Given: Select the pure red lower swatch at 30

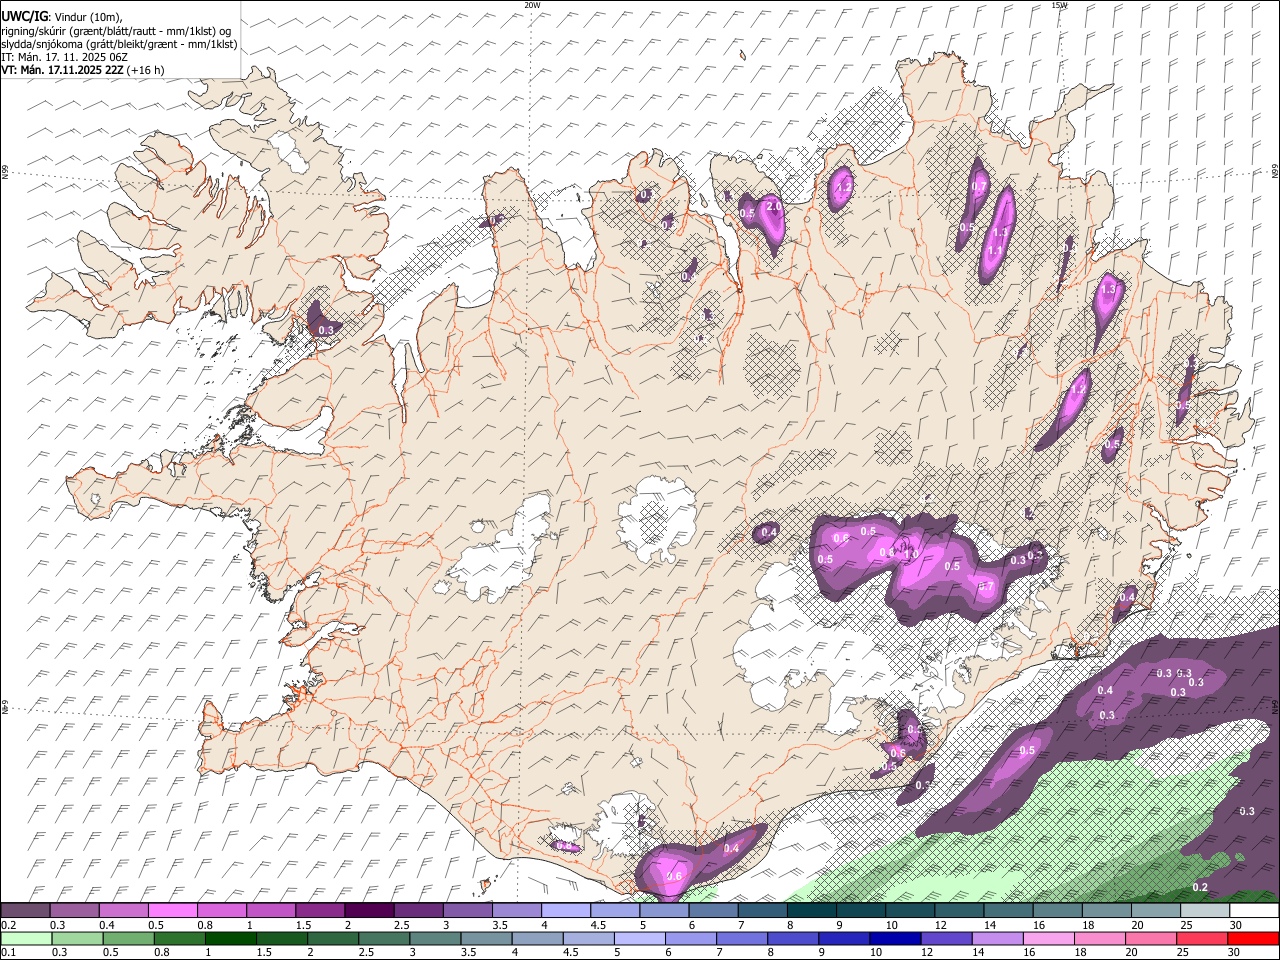Looking at the screenshot, I should [x=1253, y=938].
